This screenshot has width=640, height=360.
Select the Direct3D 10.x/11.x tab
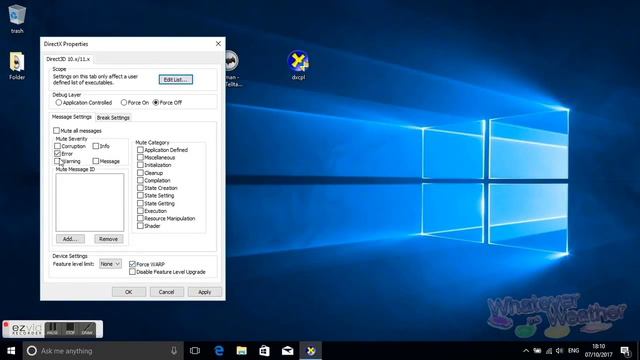(x=68, y=59)
